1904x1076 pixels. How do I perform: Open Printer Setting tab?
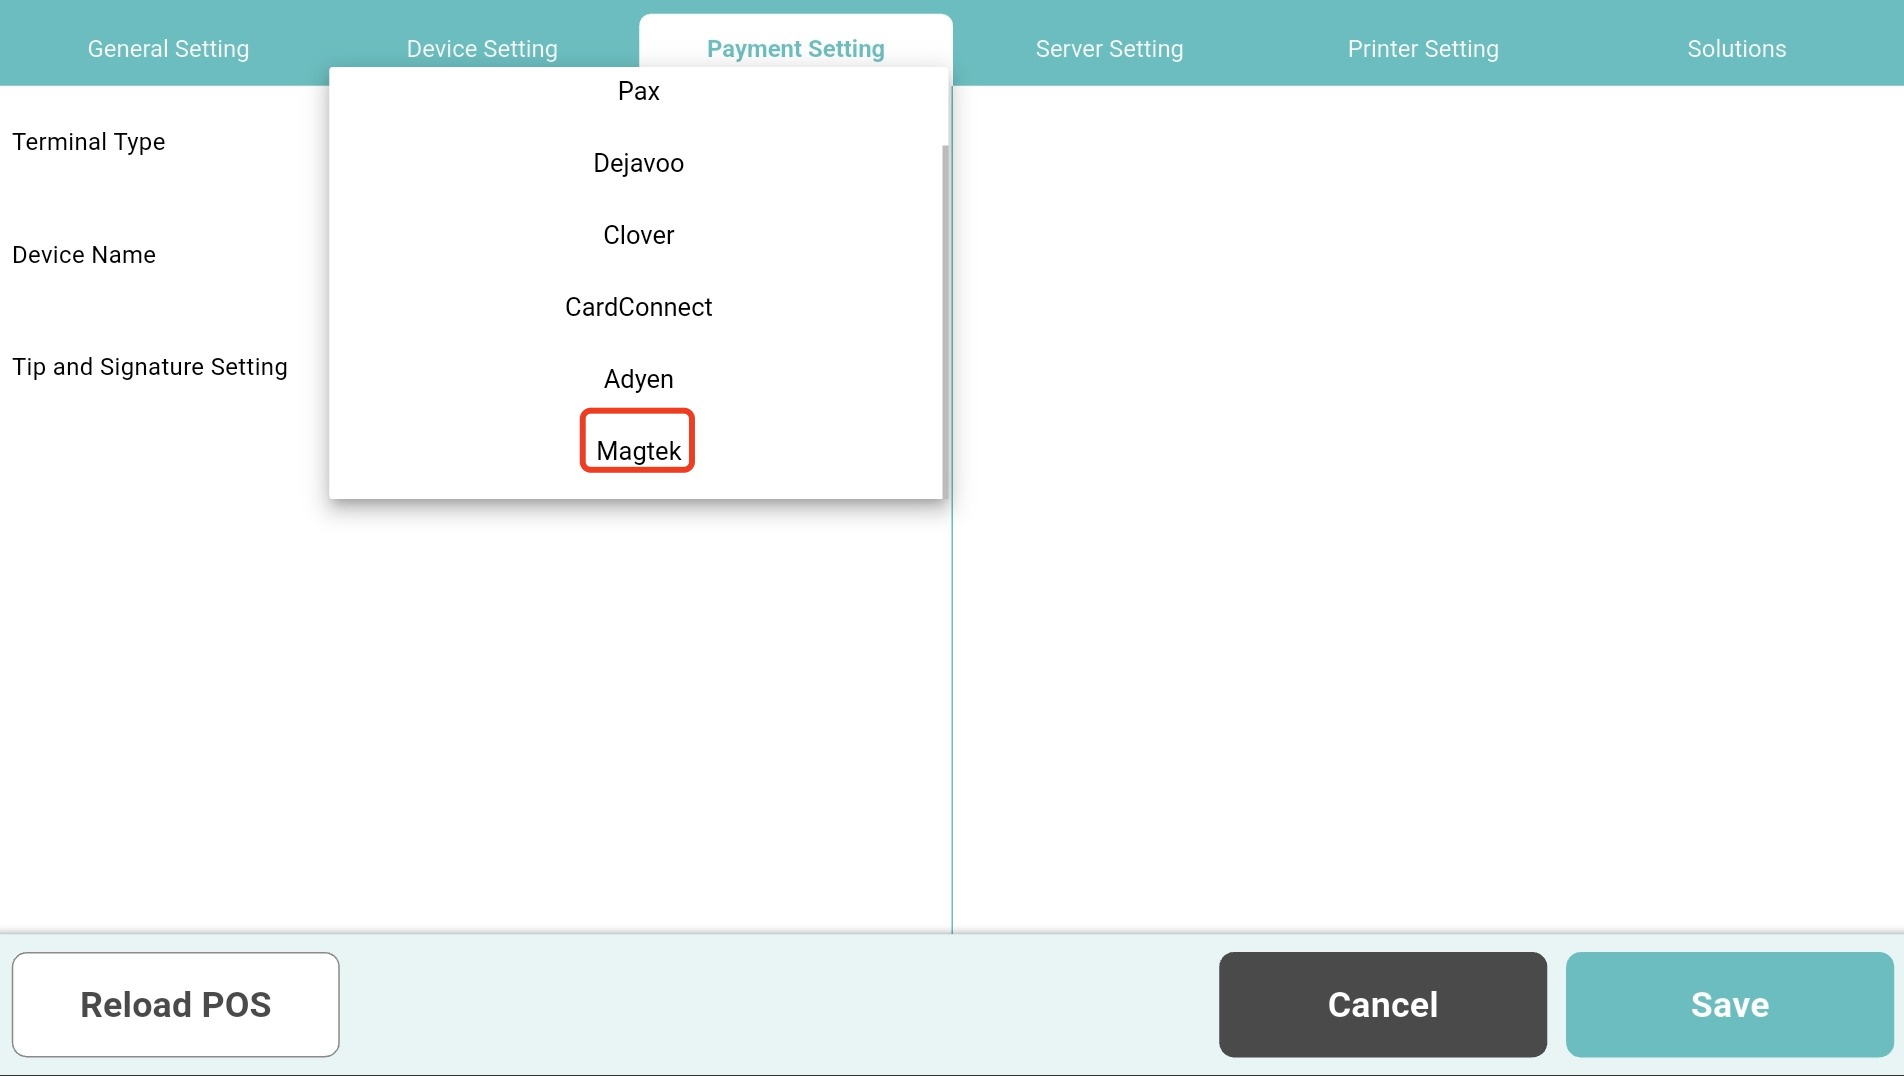1423,49
